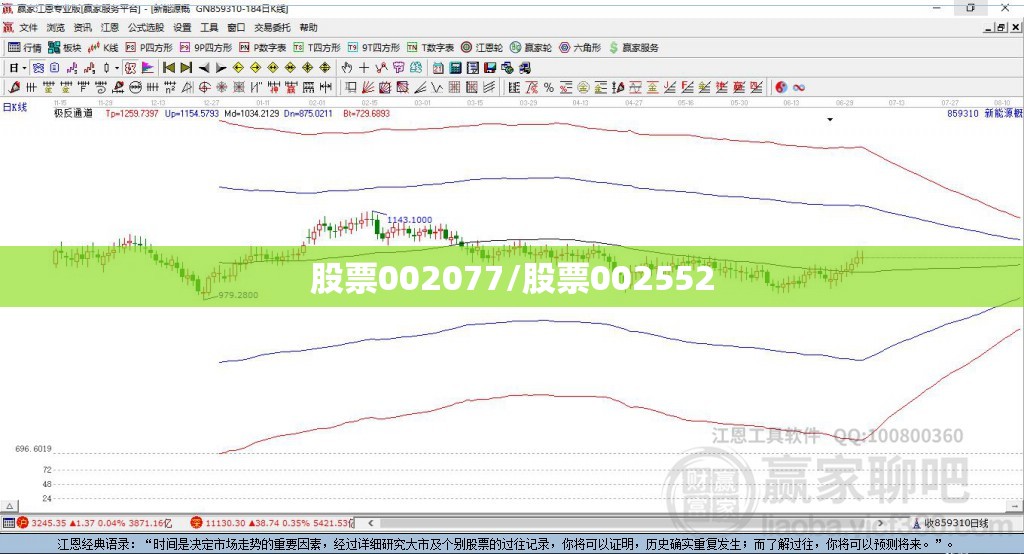Click the horizontal scrollbar at chart bottom
The width and height of the screenshot is (1024, 554).
624,523
